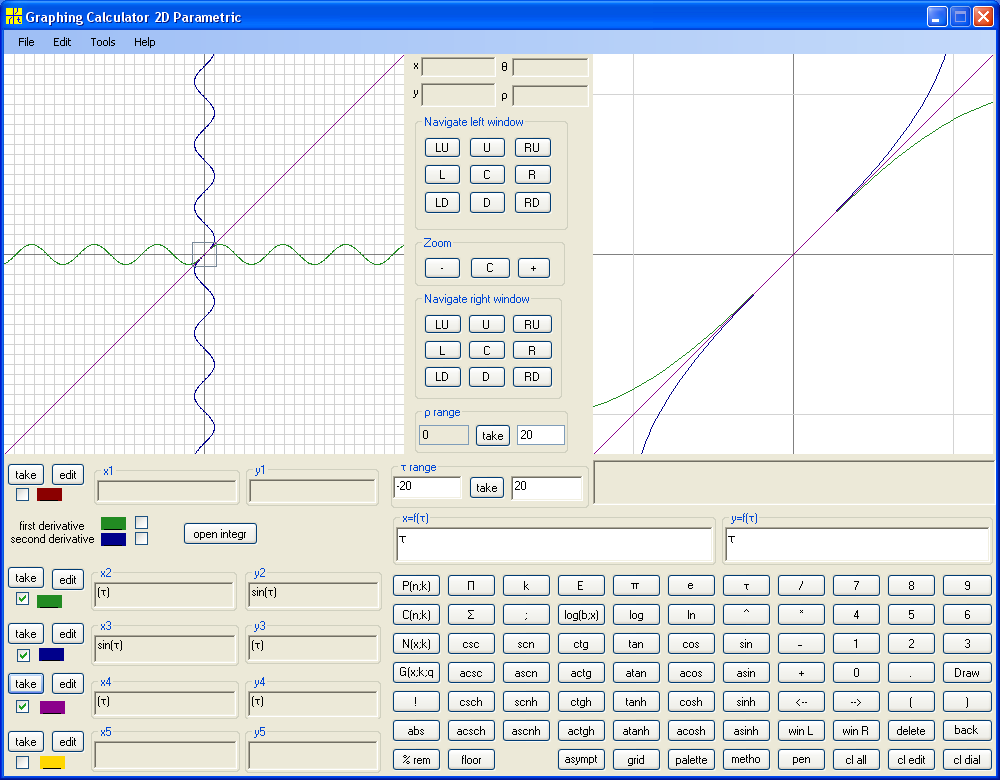Insert the pi constant key
1000x780 pixels.
click(635, 585)
